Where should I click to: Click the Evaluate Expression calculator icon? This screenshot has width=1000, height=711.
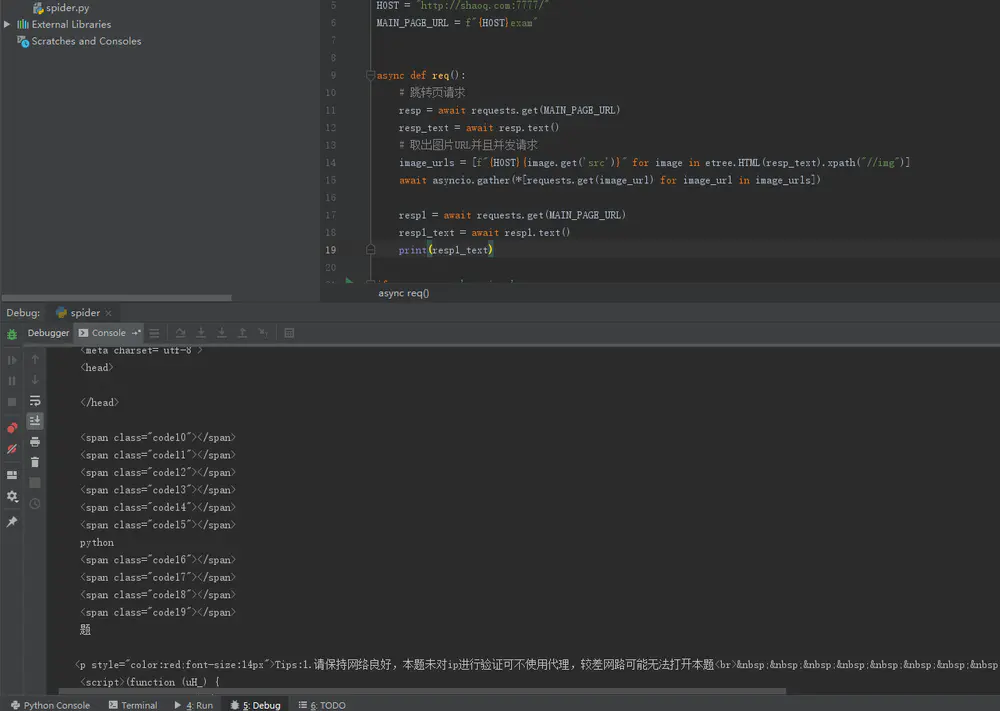[289, 333]
